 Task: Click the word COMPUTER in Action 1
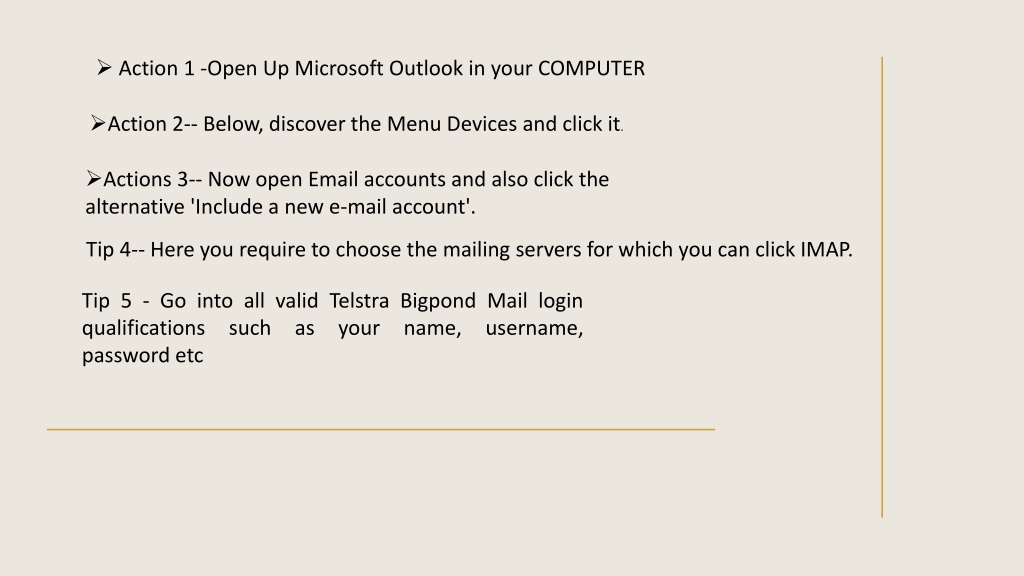pyautogui.click(x=591, y=69)
